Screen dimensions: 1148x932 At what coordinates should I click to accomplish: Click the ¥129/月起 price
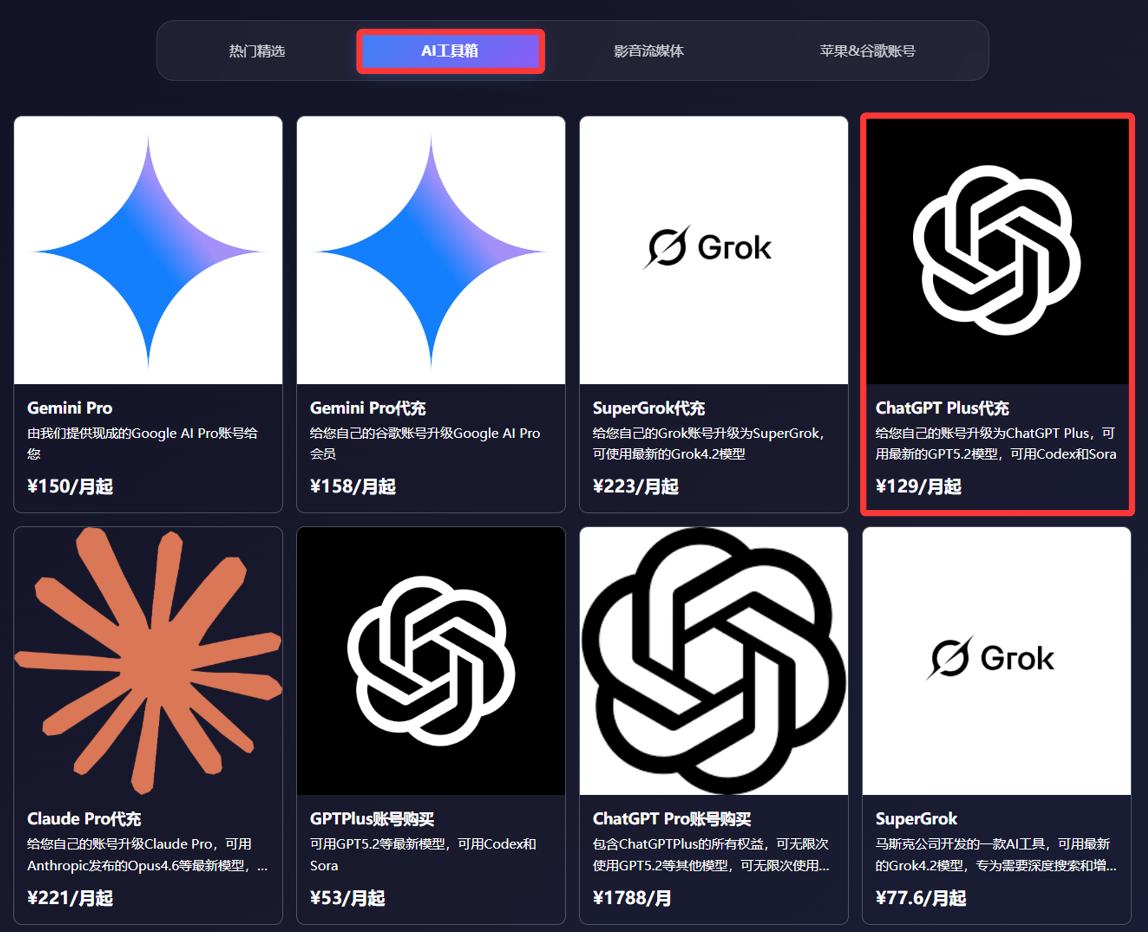click(918, 486)
